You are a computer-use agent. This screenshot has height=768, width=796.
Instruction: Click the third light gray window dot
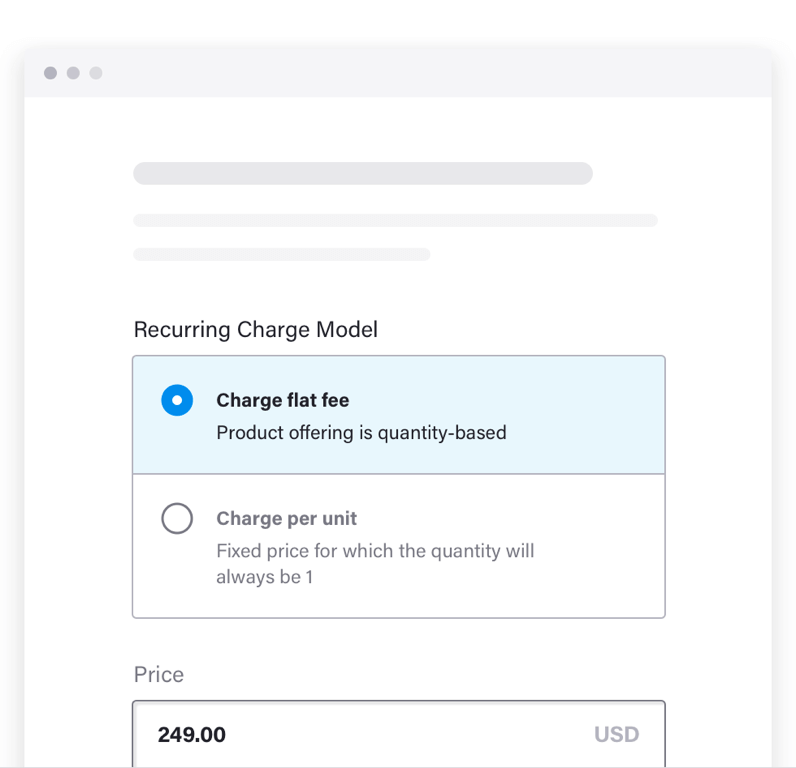click(x=96, y=73)
